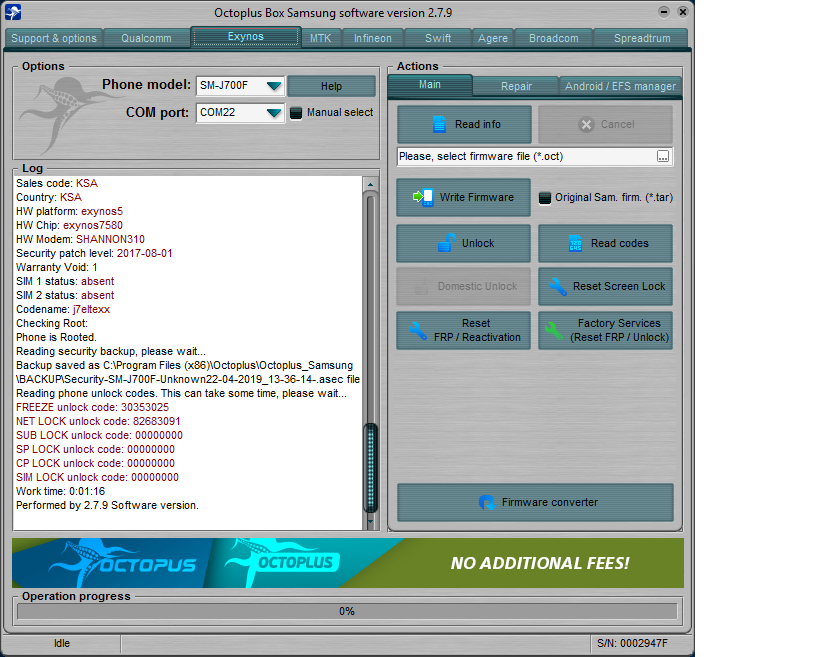The image size is (819, 657).
Task: Click the Unlock button
Action: click(x=463, y=243)
